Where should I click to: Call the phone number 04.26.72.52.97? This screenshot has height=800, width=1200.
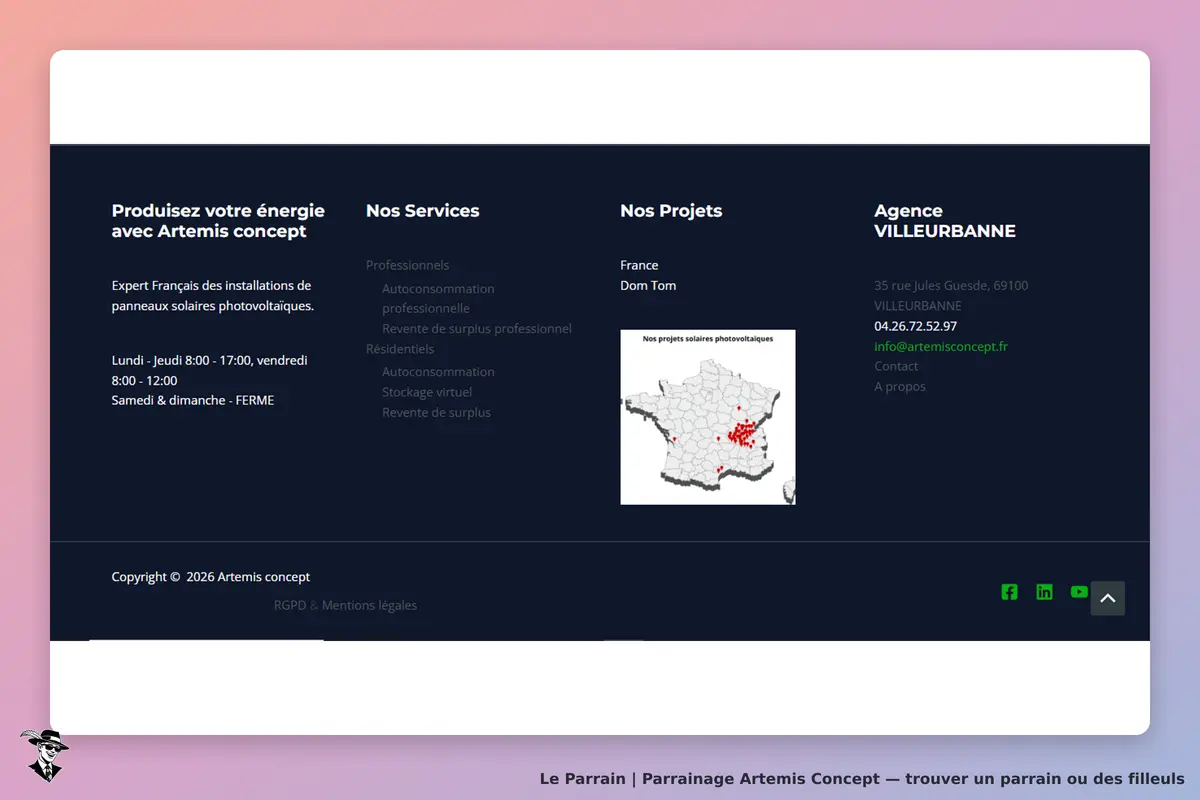[915, 326]
